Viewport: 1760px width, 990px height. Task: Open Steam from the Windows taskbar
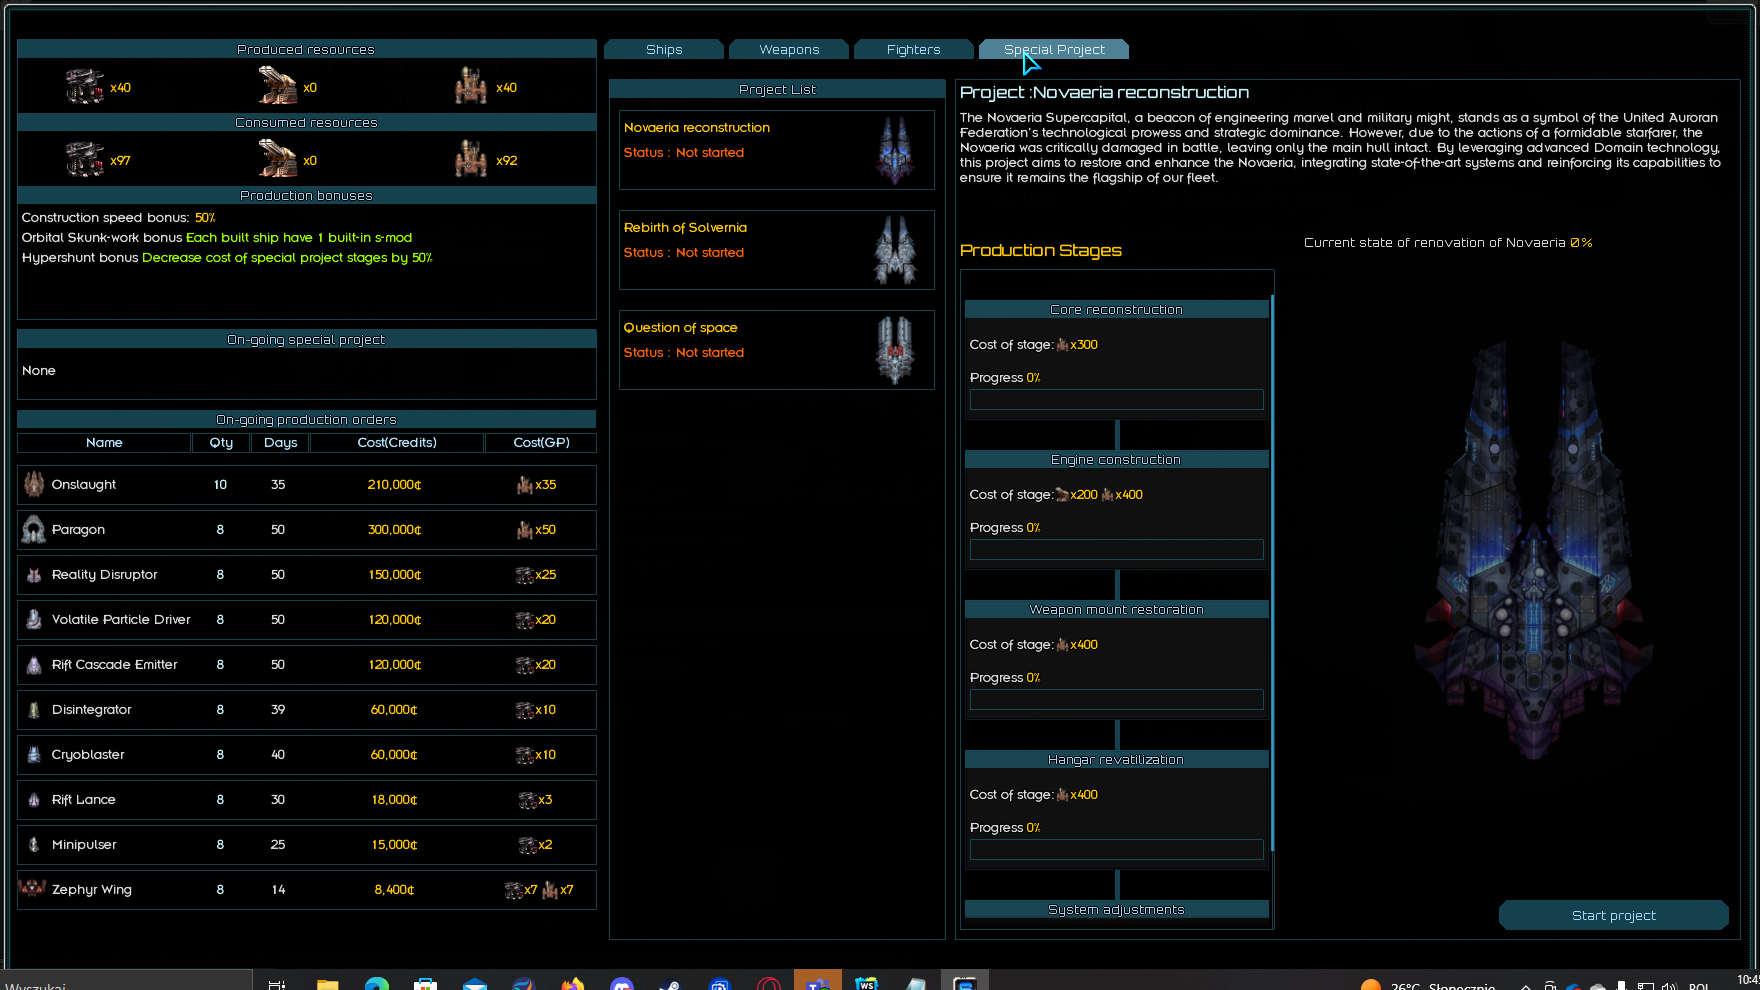click(670, 984)
